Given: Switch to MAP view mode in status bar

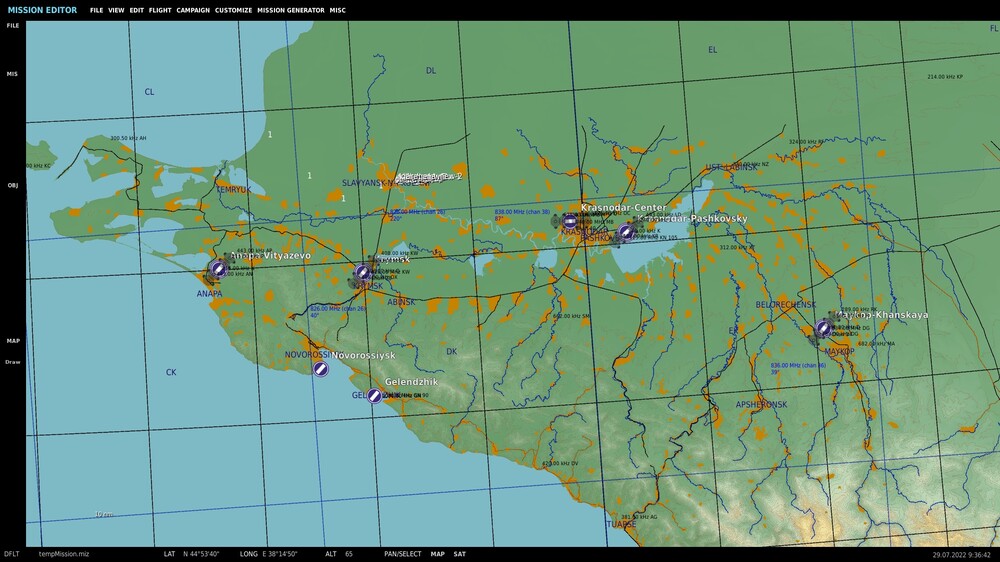Looking at the screenshot, I should pyautogui.click(x=438, y=554).
